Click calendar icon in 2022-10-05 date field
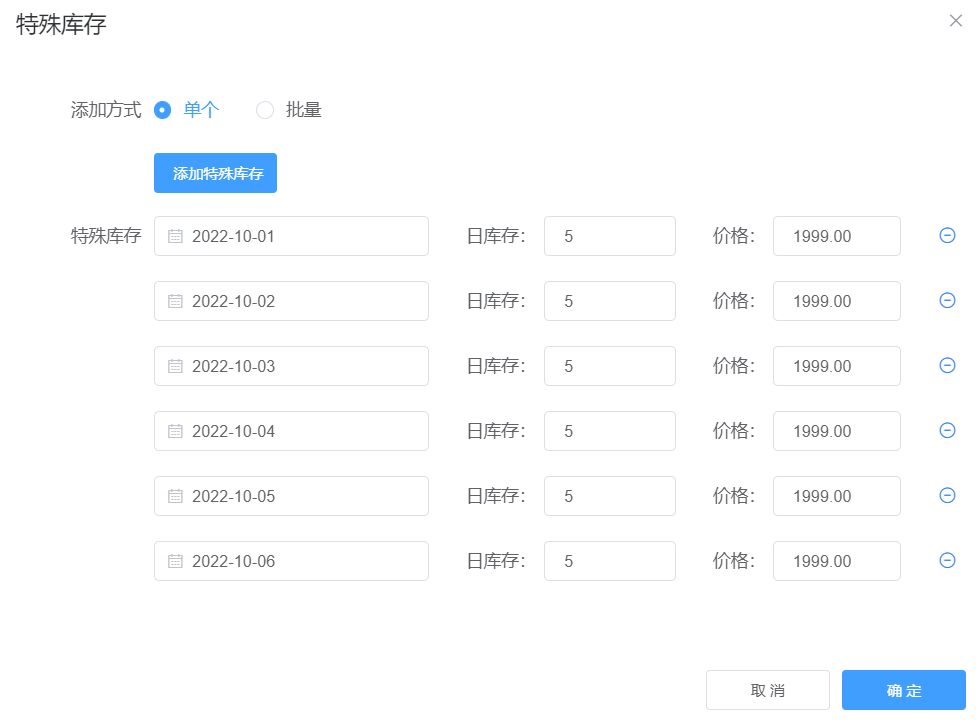The image size is (976, 723). coord(176,497)
